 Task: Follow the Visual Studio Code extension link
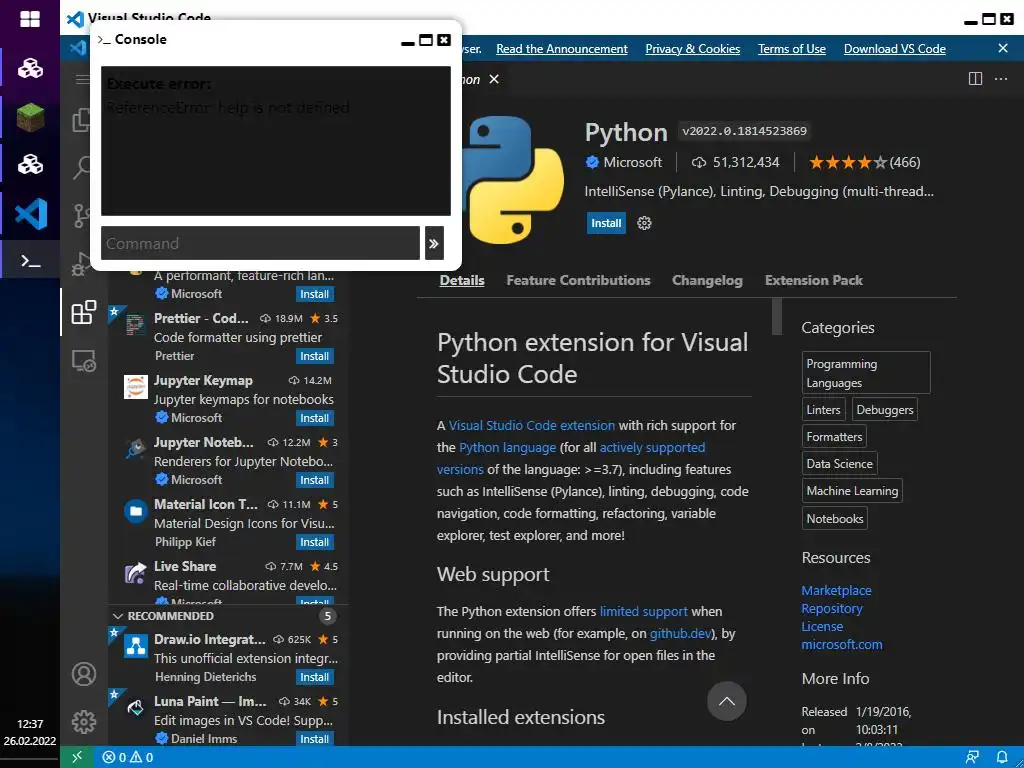coord(532,425)
